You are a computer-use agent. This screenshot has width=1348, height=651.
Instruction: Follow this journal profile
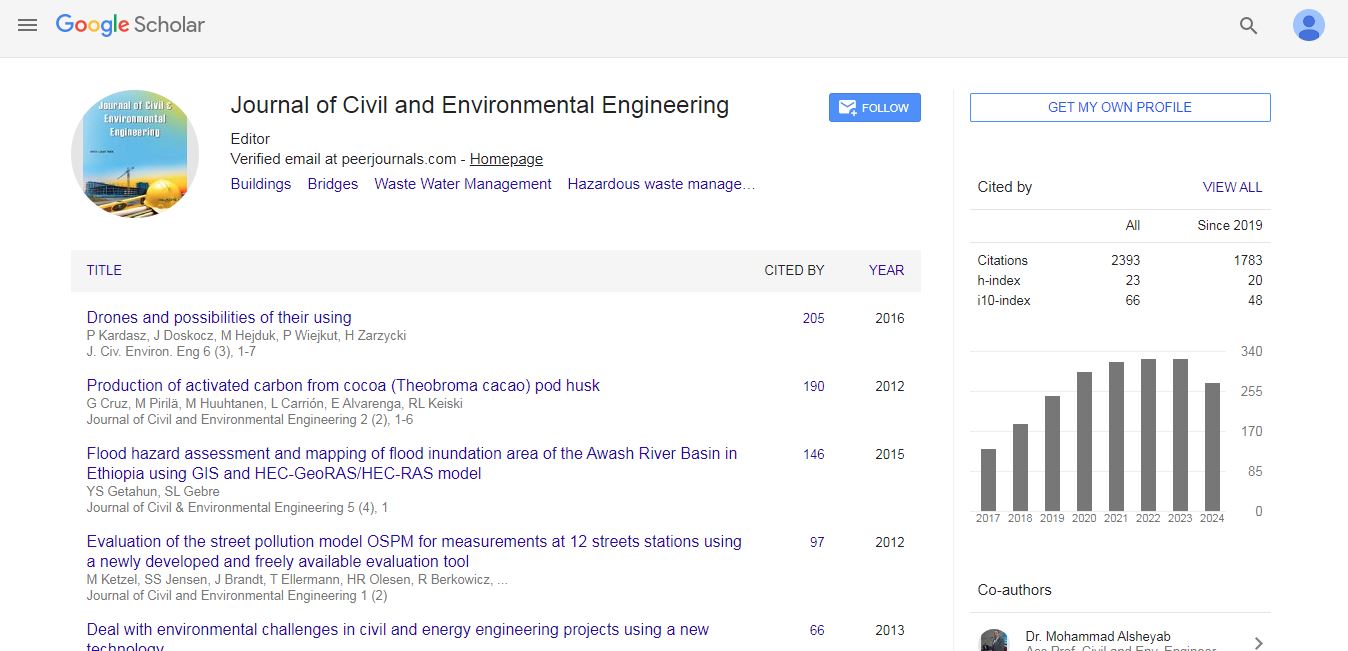874,108
